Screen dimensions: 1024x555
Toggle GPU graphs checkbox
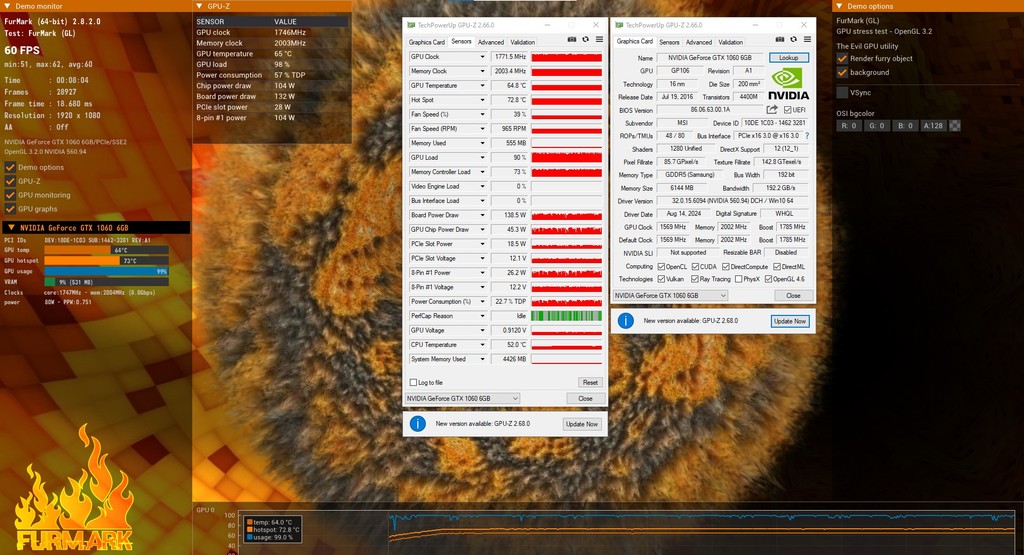(x=10, y=209)
